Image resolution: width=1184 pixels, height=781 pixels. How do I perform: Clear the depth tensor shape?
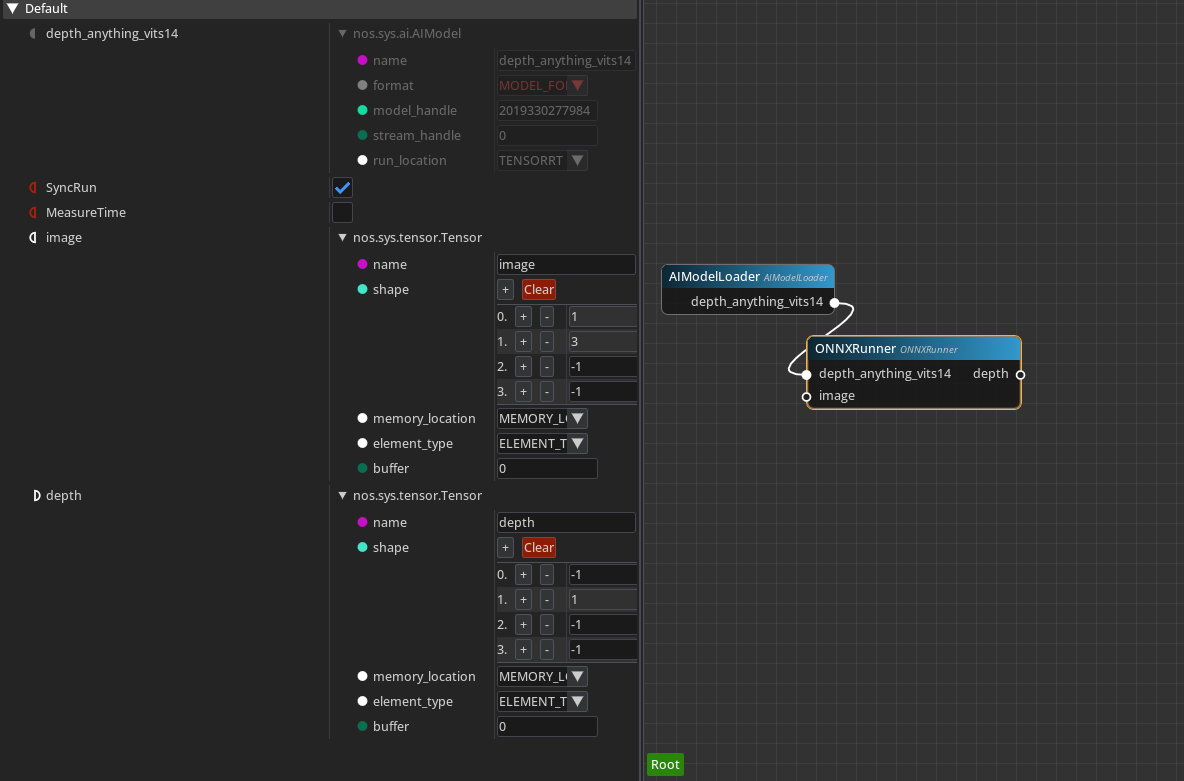pos(538,548)
